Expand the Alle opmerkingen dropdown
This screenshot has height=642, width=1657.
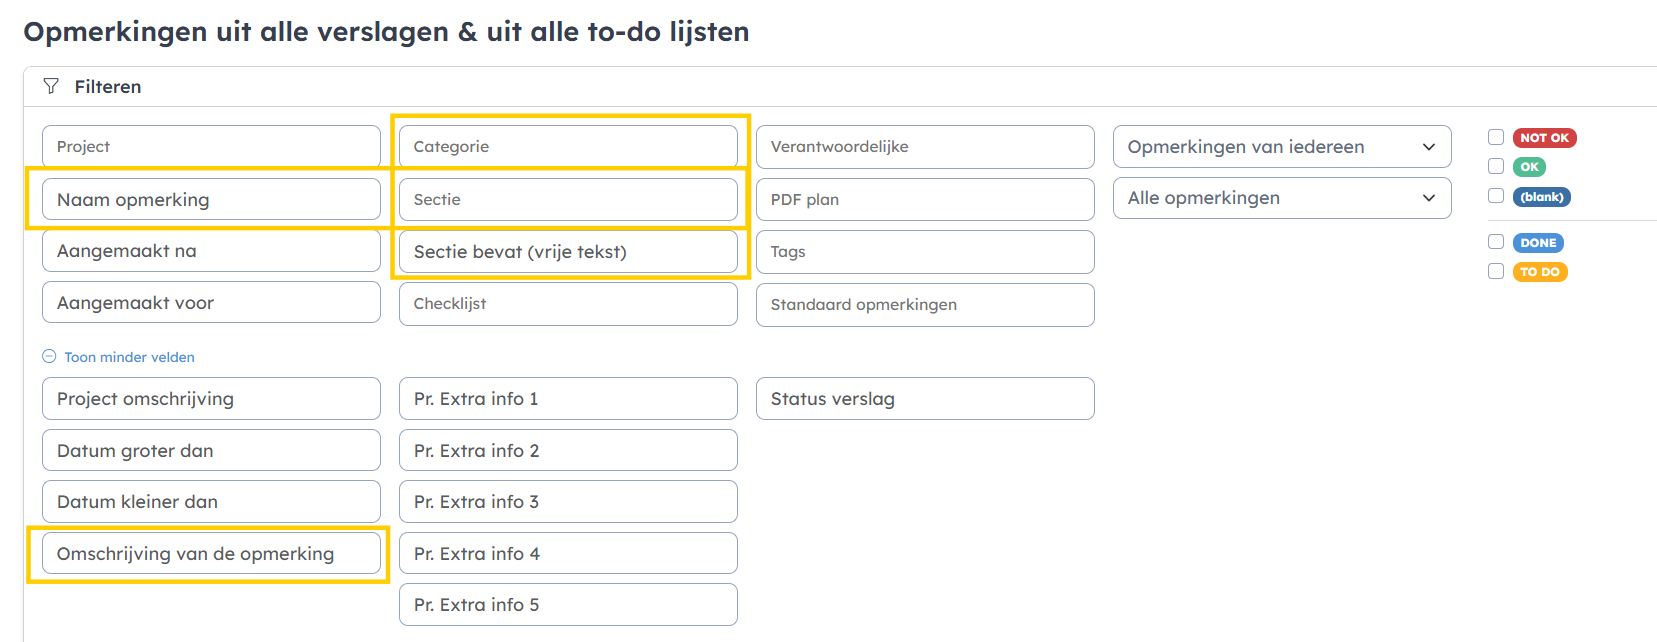point(1282,198)
